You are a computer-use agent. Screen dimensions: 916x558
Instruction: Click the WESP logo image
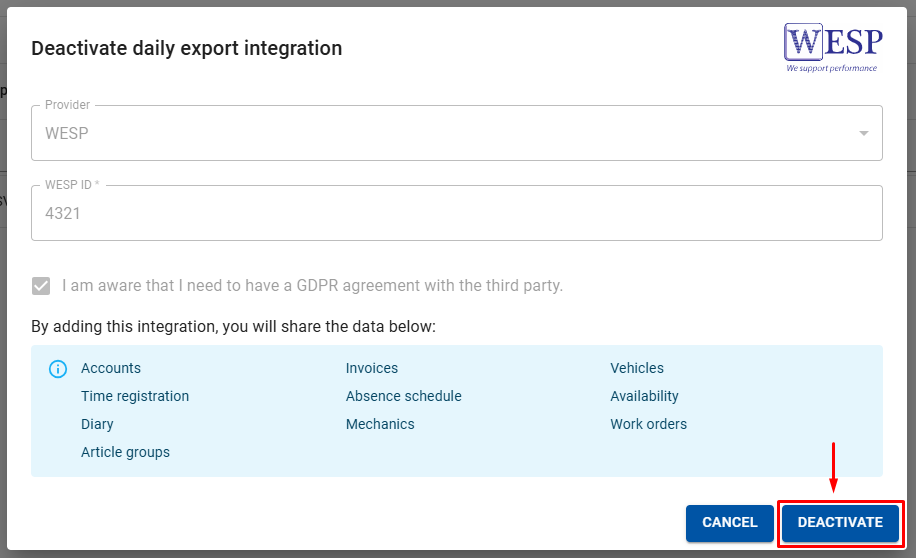(x=832, y=48)
